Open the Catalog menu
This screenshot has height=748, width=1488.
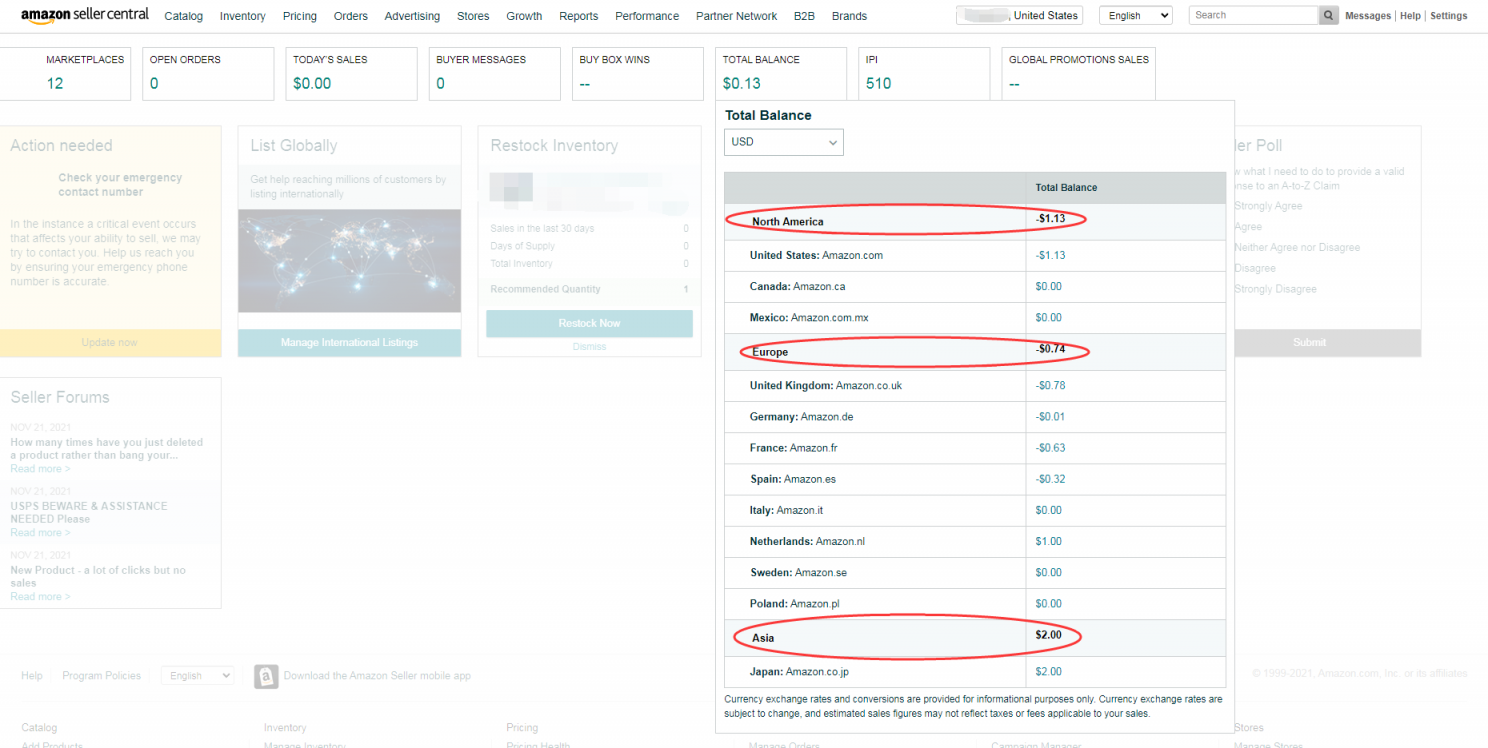pos(184,16)
